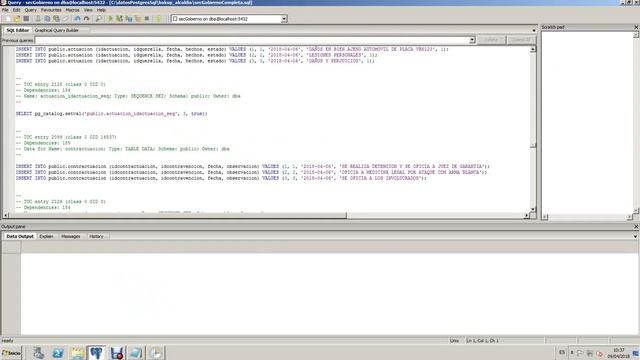Open the file explorer taskbar icon
640x360 pixels.
[77, 353]
